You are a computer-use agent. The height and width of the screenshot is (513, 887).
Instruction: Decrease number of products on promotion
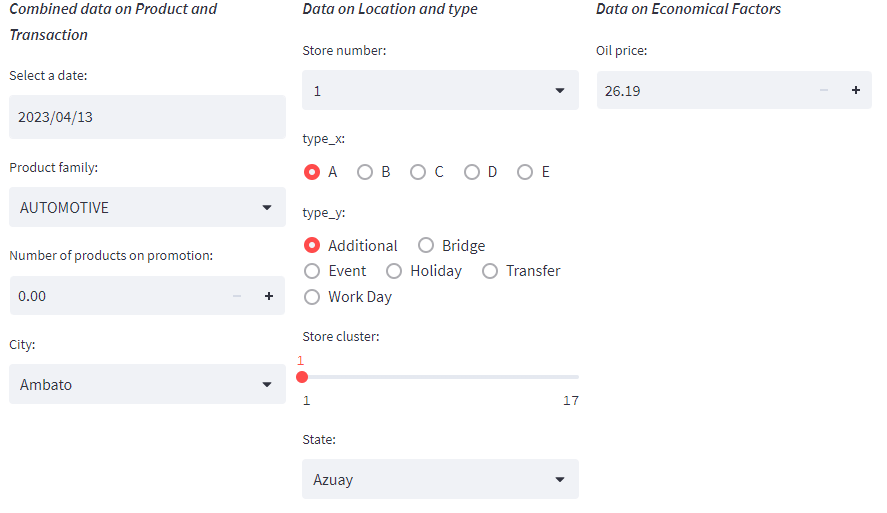(237, 296)
